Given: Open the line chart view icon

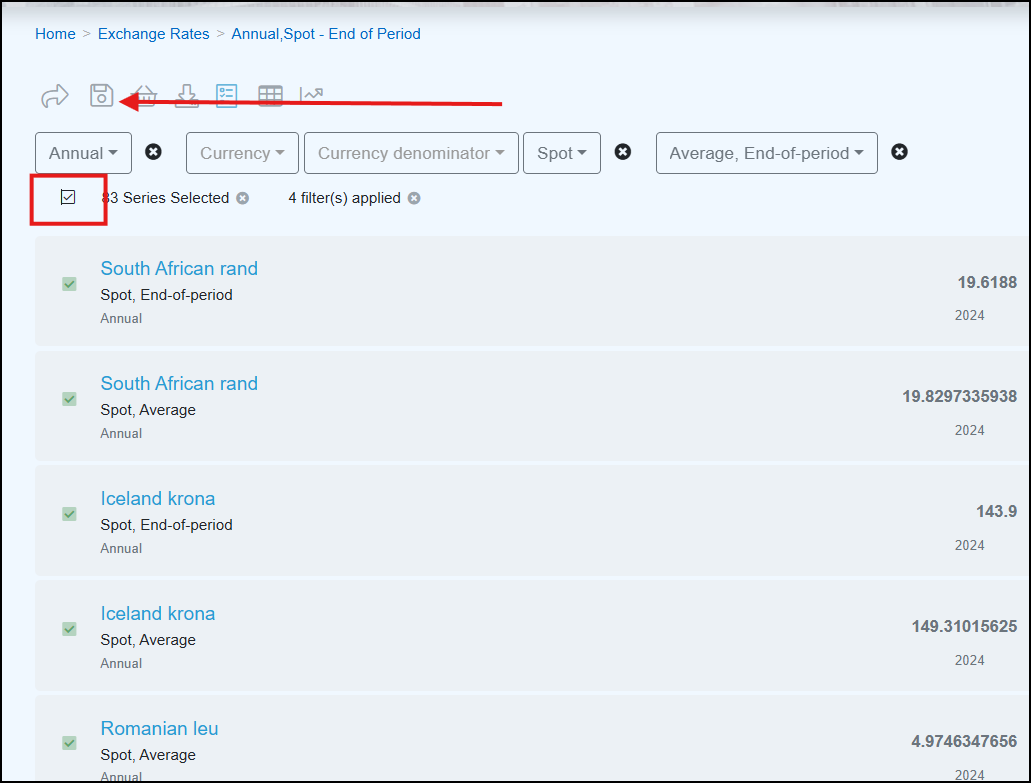Looking at the screenshot, I should [x=312, y=95].
